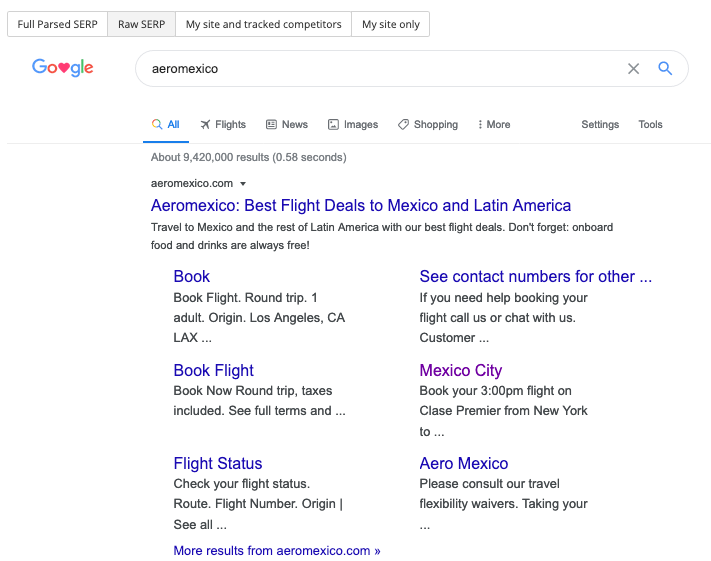Expand the More search options menu

(493, 125)
